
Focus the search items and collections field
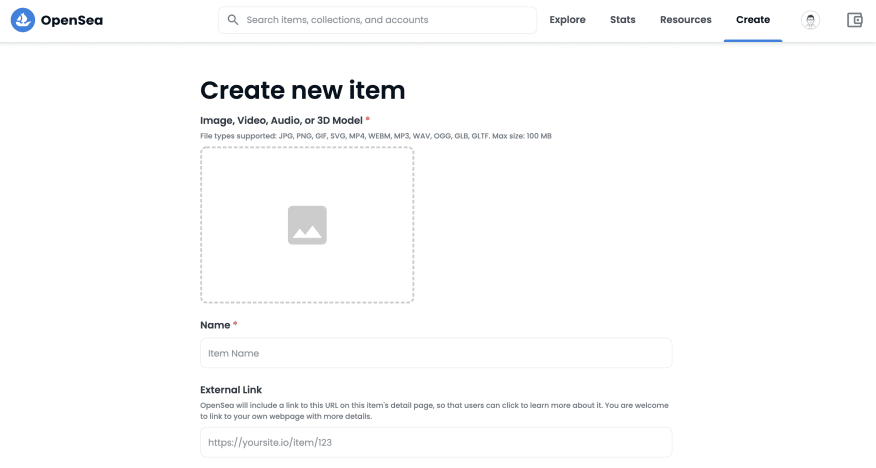[378, 20]
